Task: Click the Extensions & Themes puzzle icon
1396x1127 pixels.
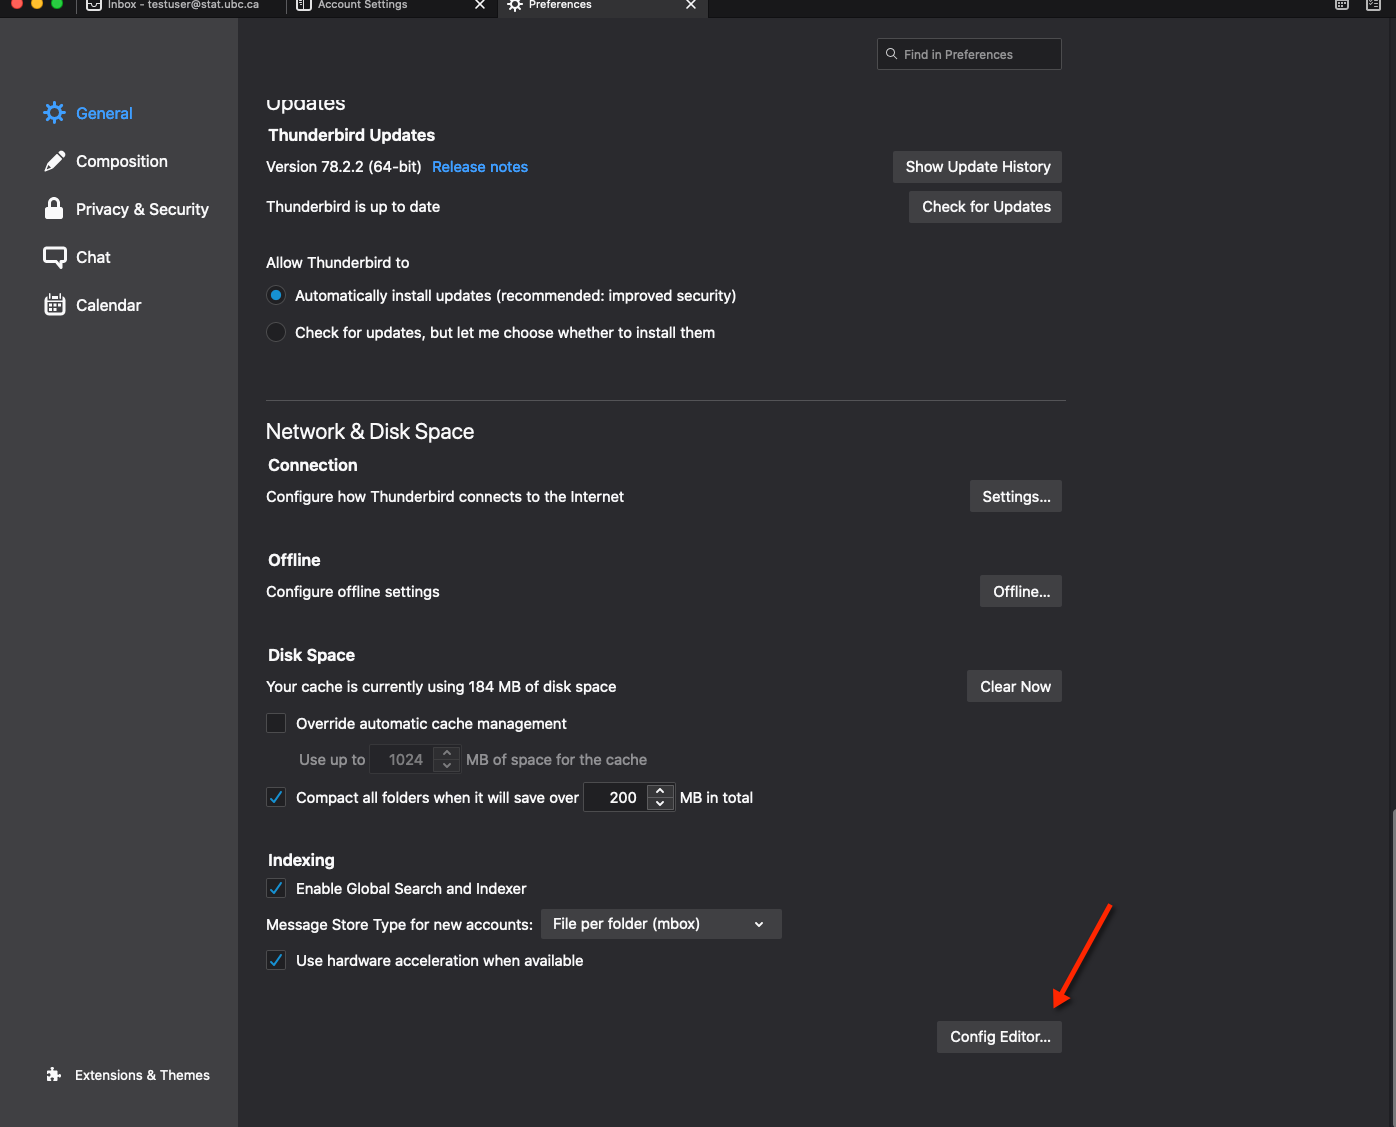Action: click(x=54, y=1075)
